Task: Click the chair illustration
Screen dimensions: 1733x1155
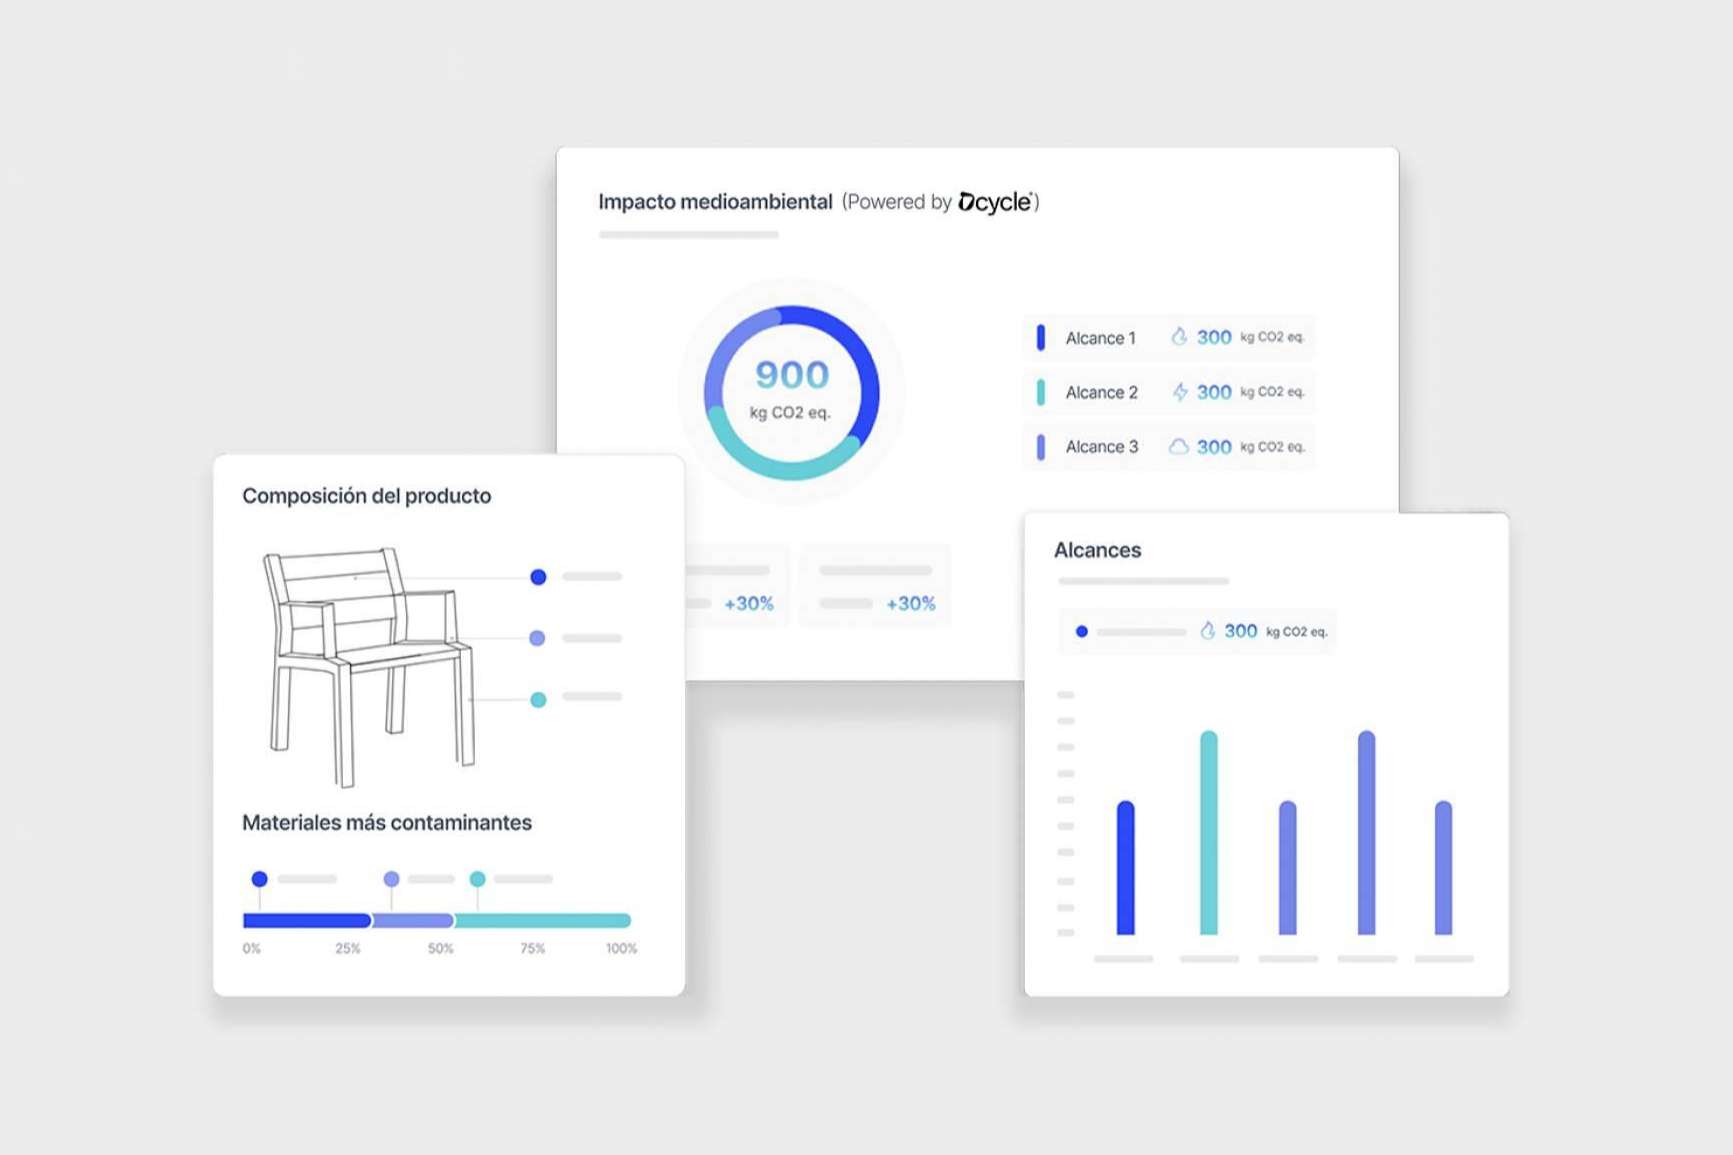Action: tap(365, 665)
